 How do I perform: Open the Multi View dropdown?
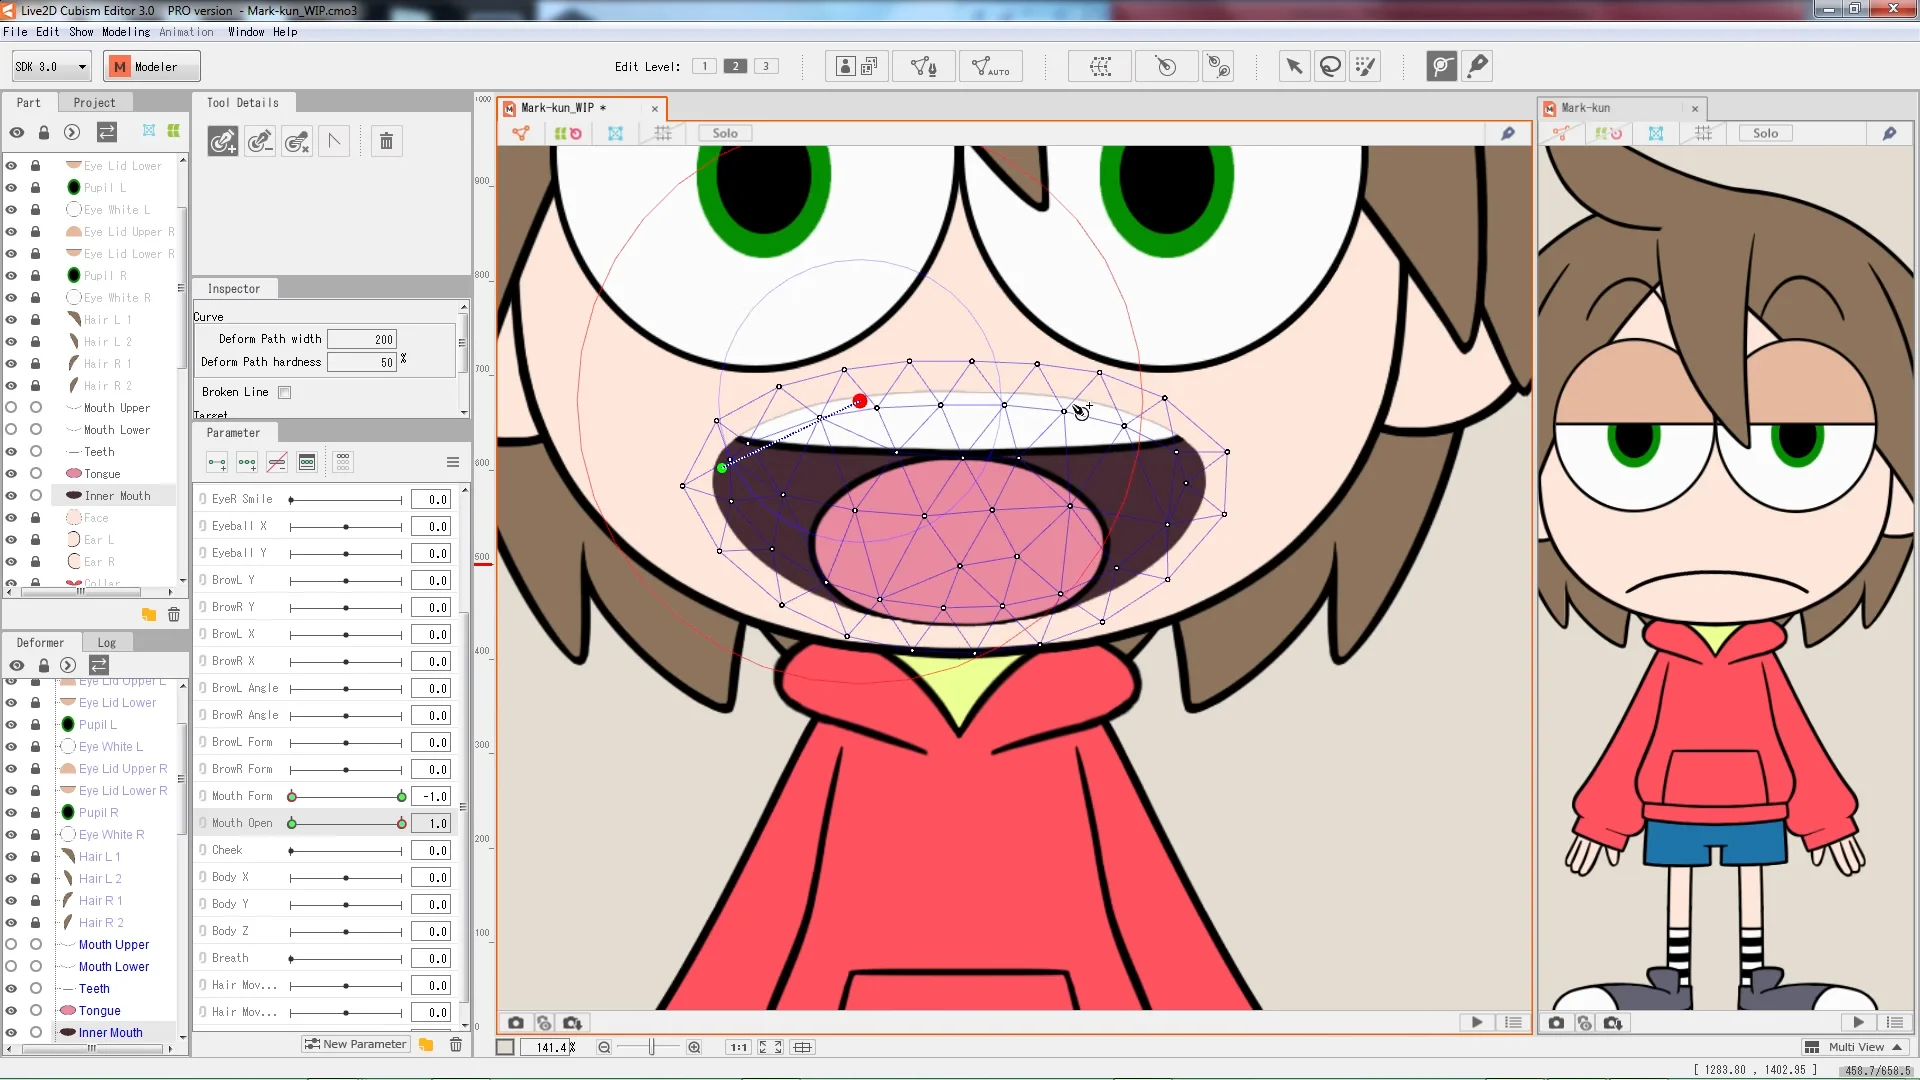1855,1047
